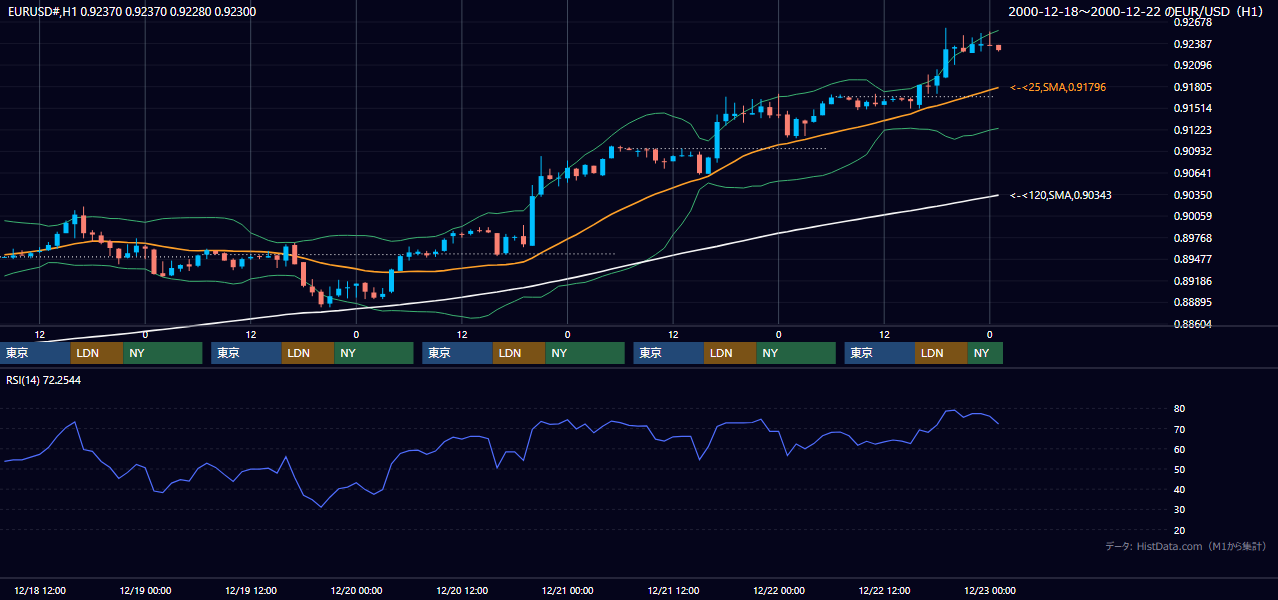Click RSI axis level 20
The image size is (1278, 600).
tap(1179, 530)
